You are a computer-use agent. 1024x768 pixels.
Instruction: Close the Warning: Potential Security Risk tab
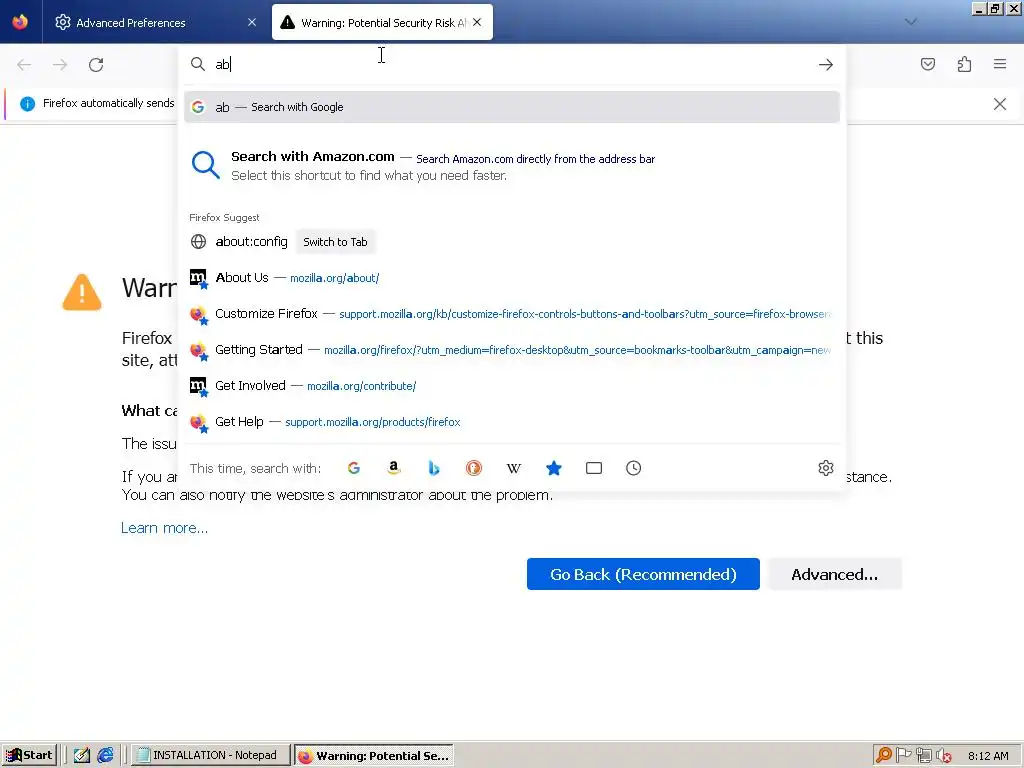(477, 22)
